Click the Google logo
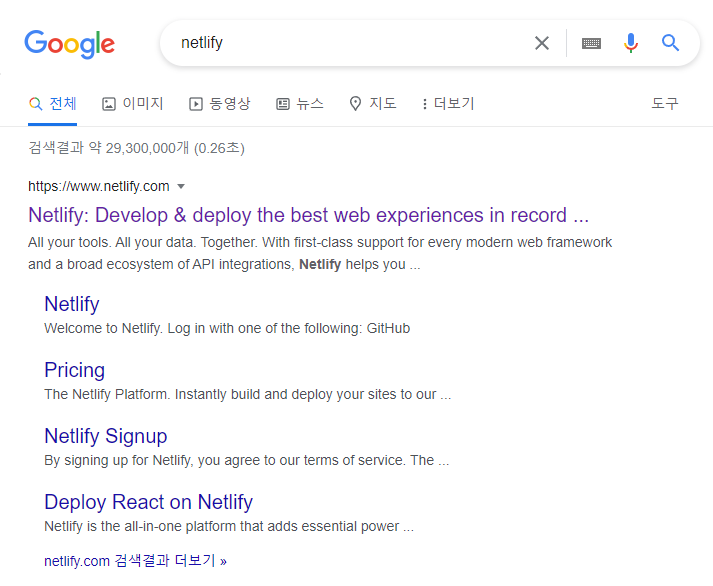 click(x=70, y=44)
